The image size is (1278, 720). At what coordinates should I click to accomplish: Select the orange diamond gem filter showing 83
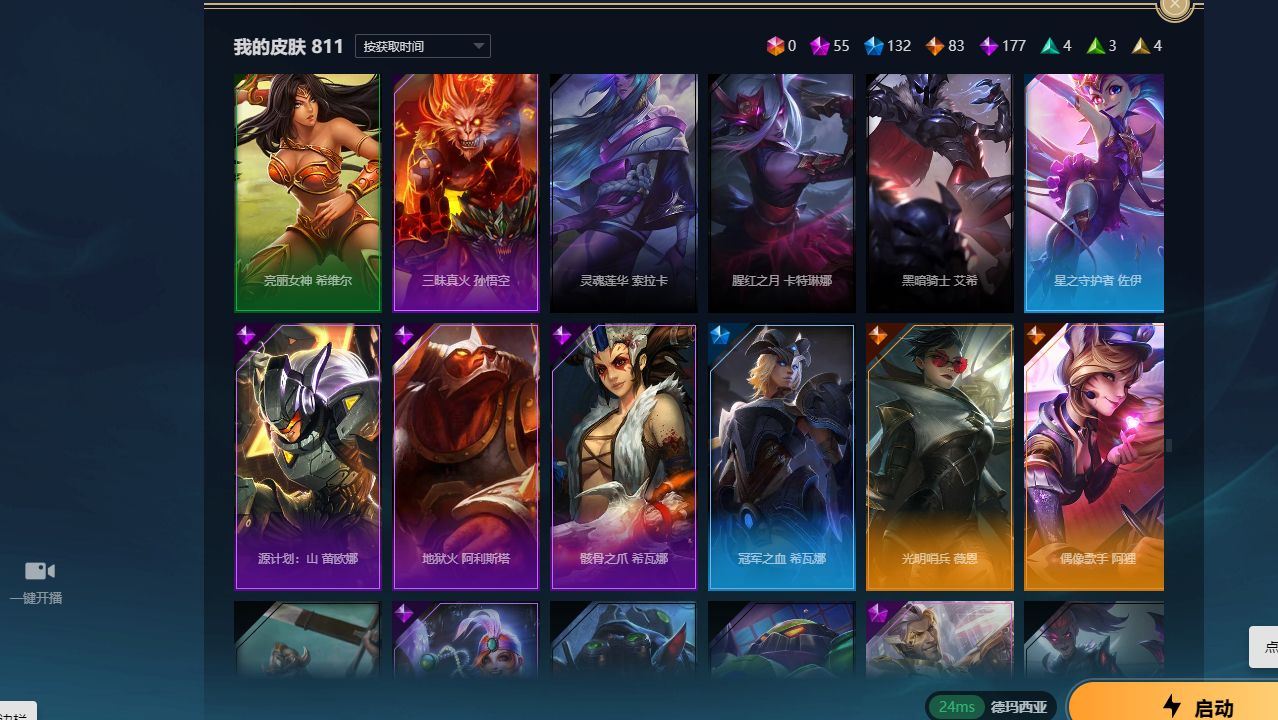[x=934, y=46]
